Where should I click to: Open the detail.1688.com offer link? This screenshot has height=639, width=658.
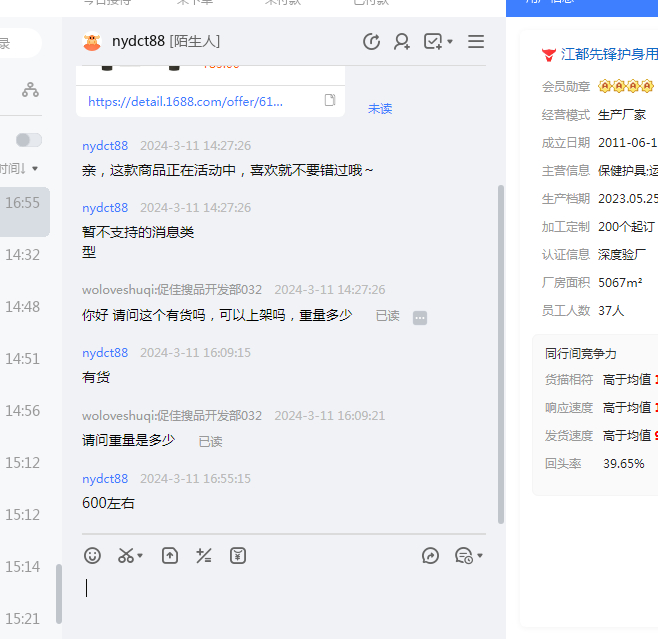185,101
